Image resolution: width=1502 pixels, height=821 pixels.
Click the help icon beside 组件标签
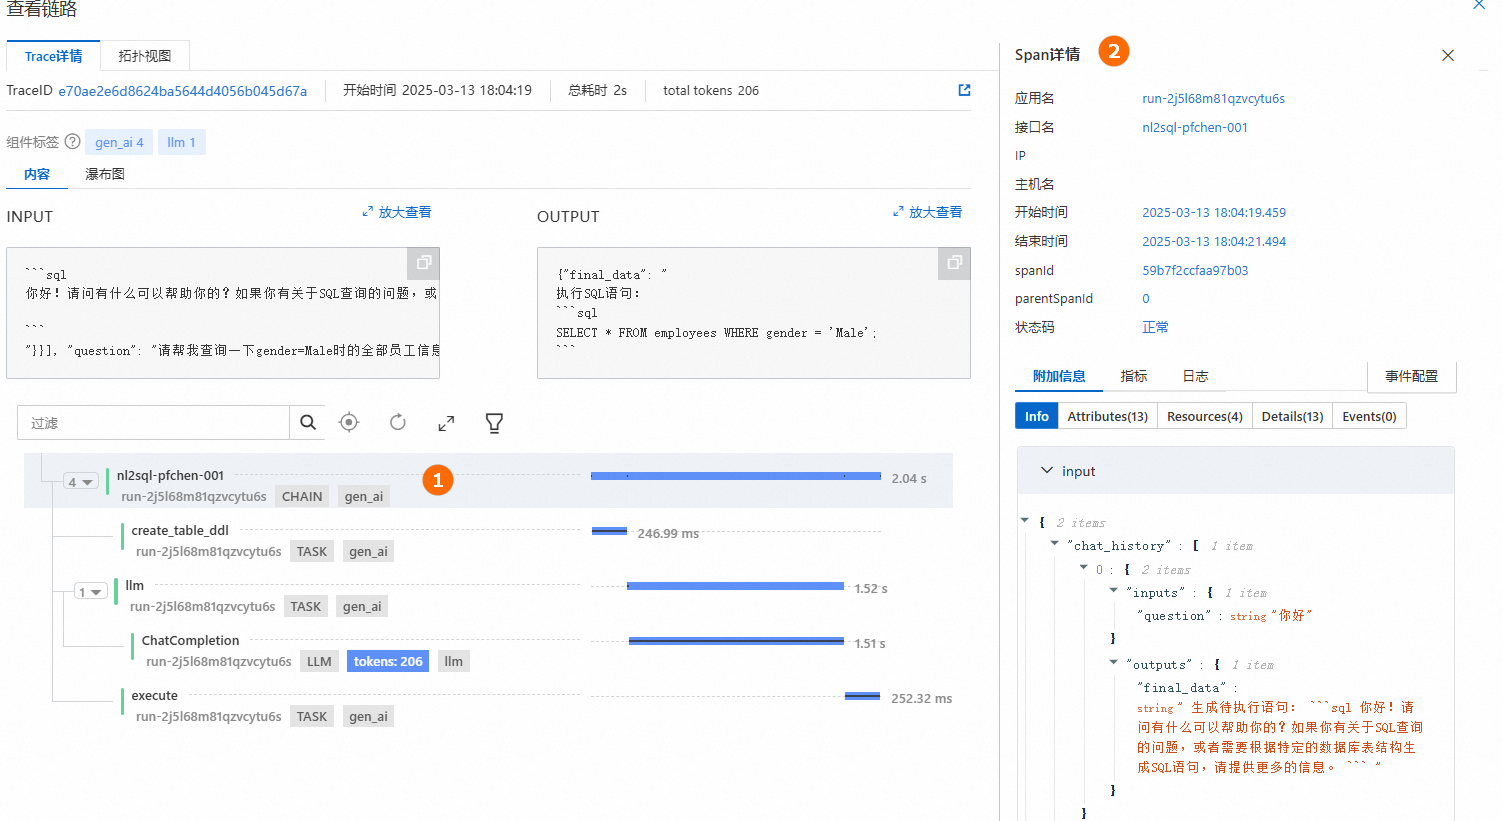(x=72, y=142)
